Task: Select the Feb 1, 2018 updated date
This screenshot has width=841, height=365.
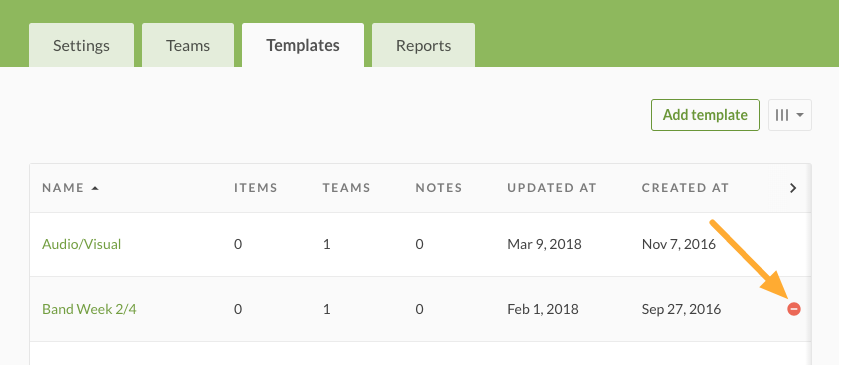Action: tap(543, 309)
